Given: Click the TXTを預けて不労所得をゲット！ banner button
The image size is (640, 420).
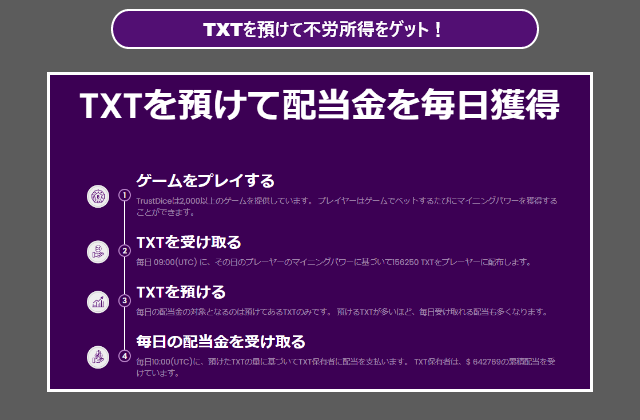Looking at the screenshot, I should 322,29.
